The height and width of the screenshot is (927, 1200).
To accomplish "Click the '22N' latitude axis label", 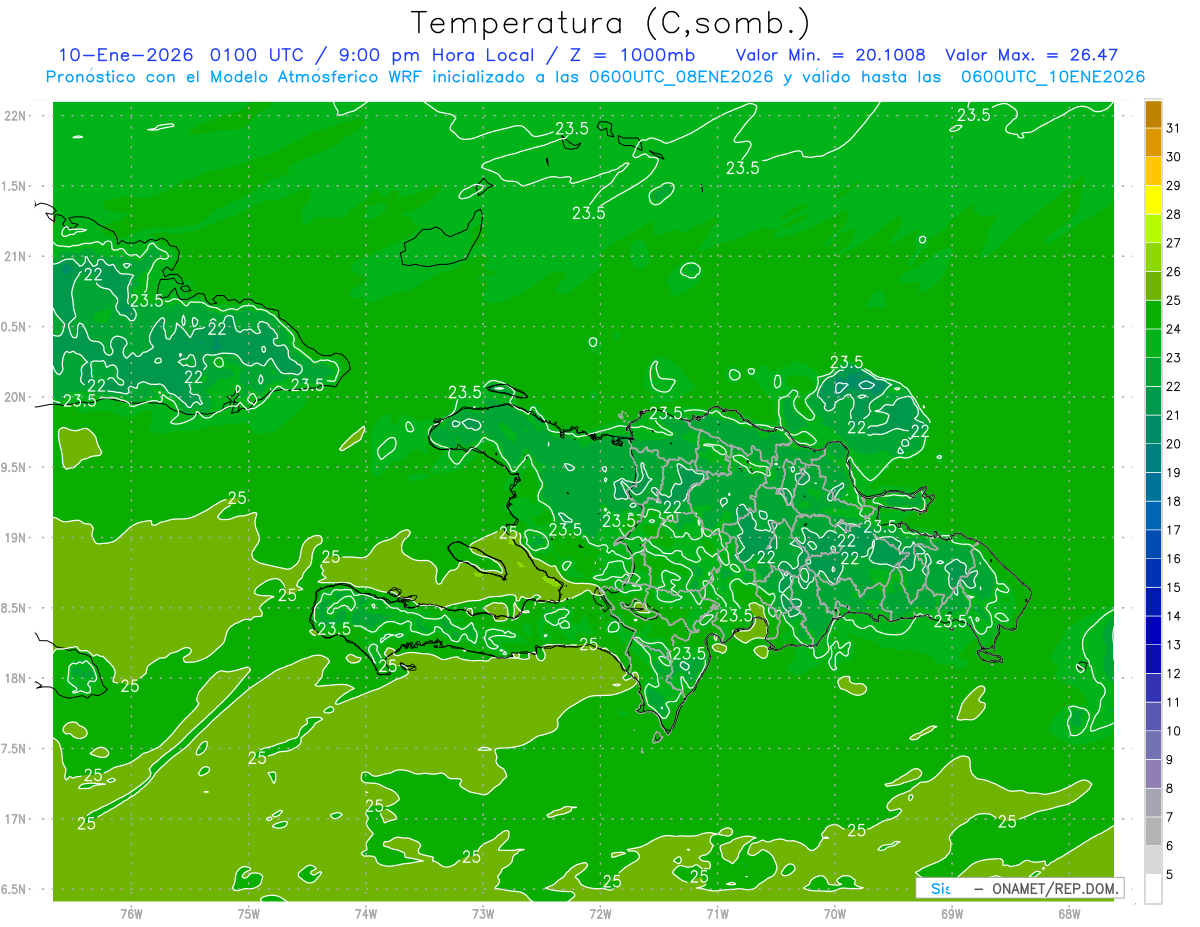I will pos(16,116).
